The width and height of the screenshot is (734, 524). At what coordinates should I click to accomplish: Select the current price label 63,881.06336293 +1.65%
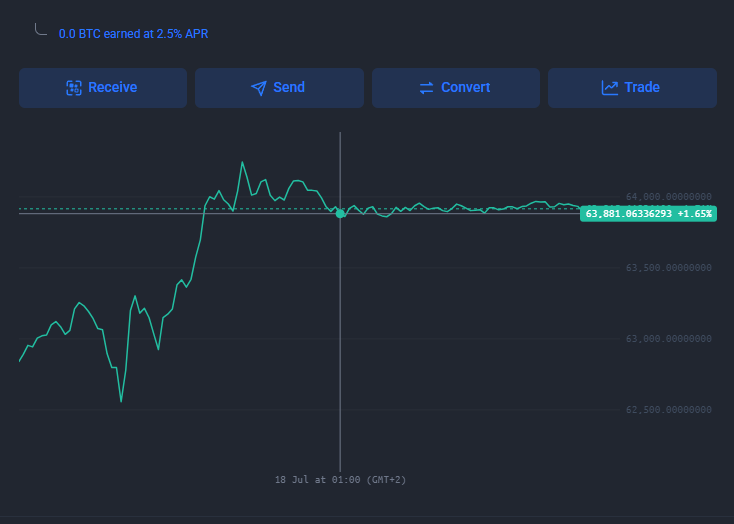point(648,214)
